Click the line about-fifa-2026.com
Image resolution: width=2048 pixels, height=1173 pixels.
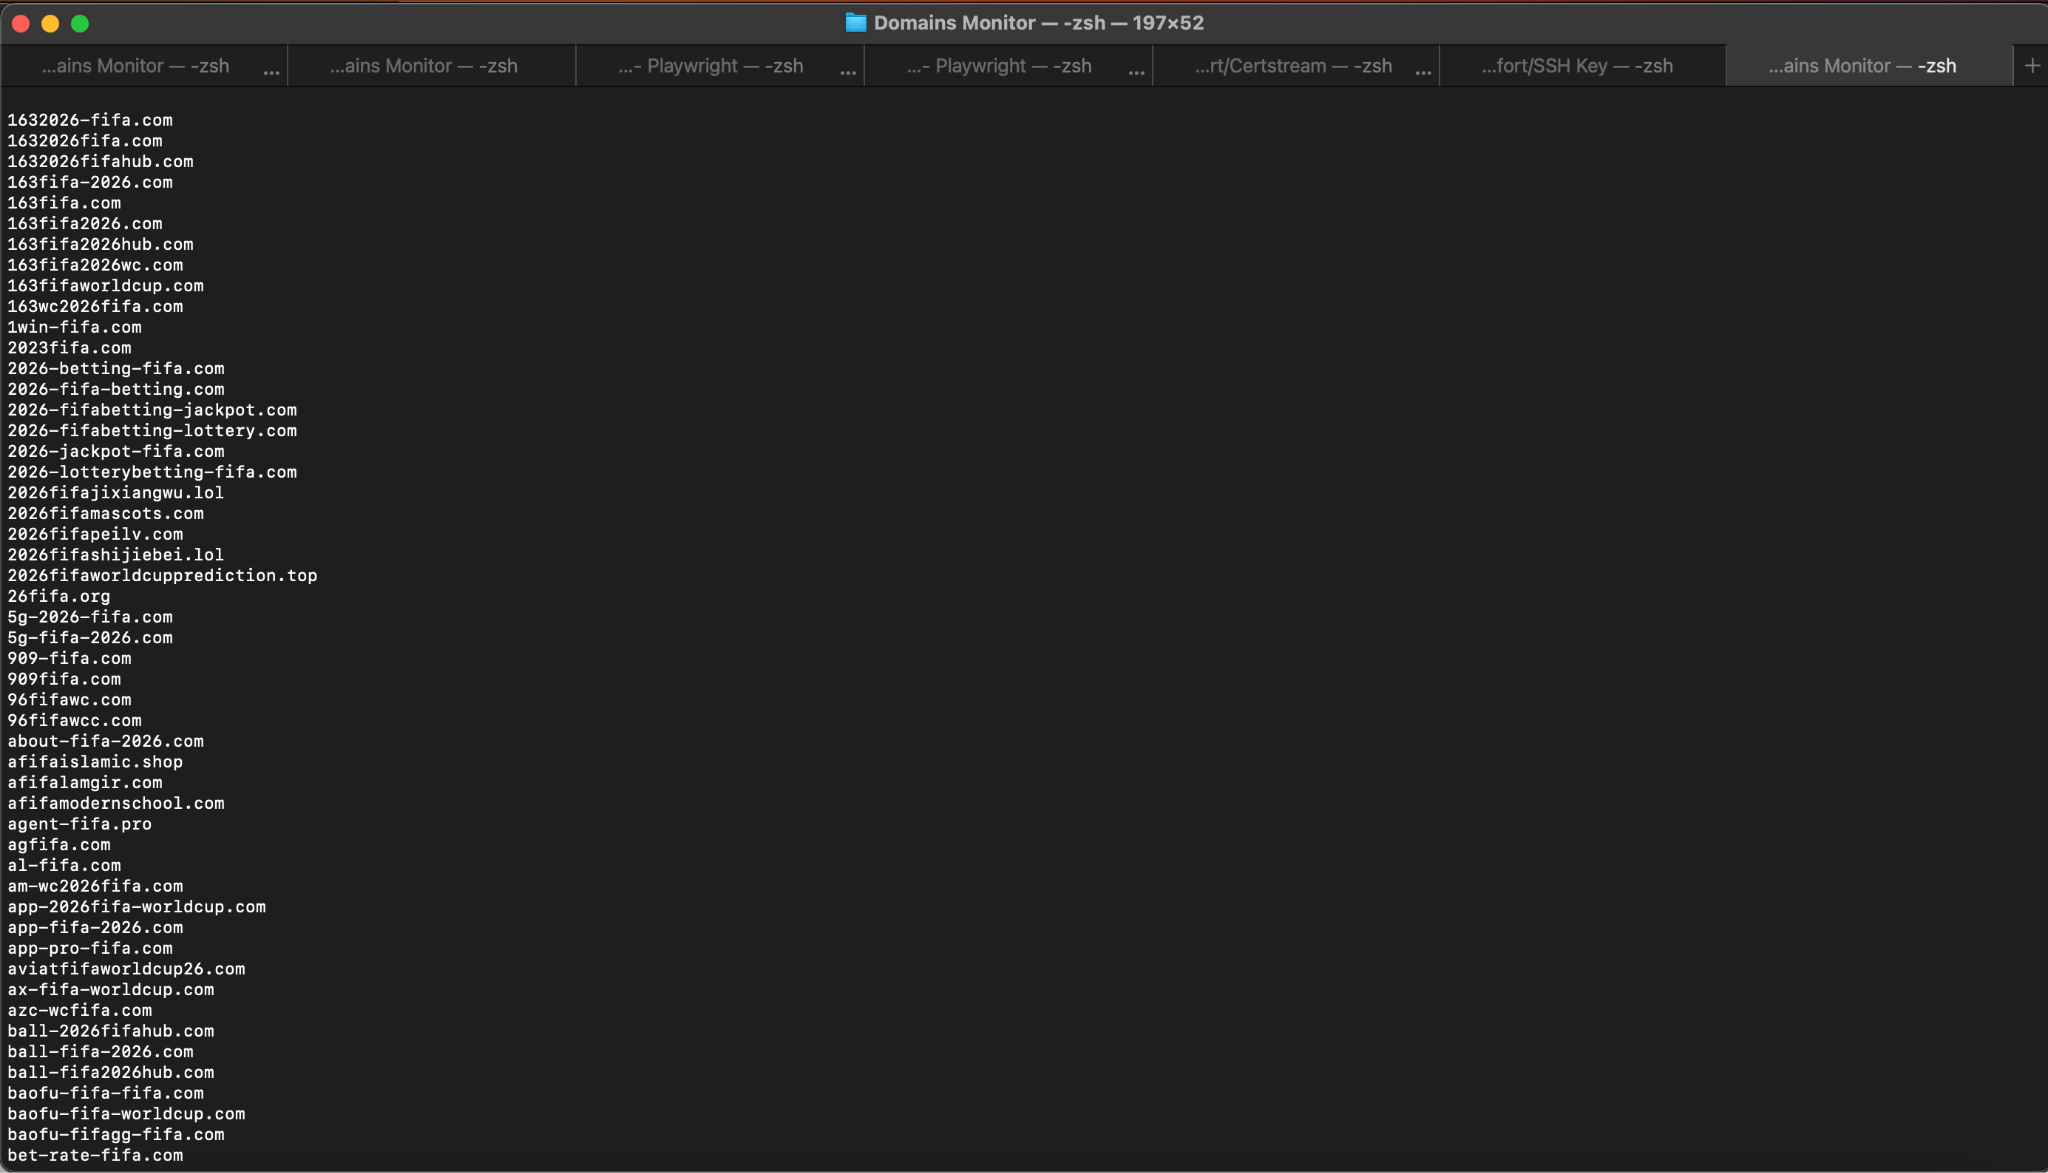click(106, 741)
